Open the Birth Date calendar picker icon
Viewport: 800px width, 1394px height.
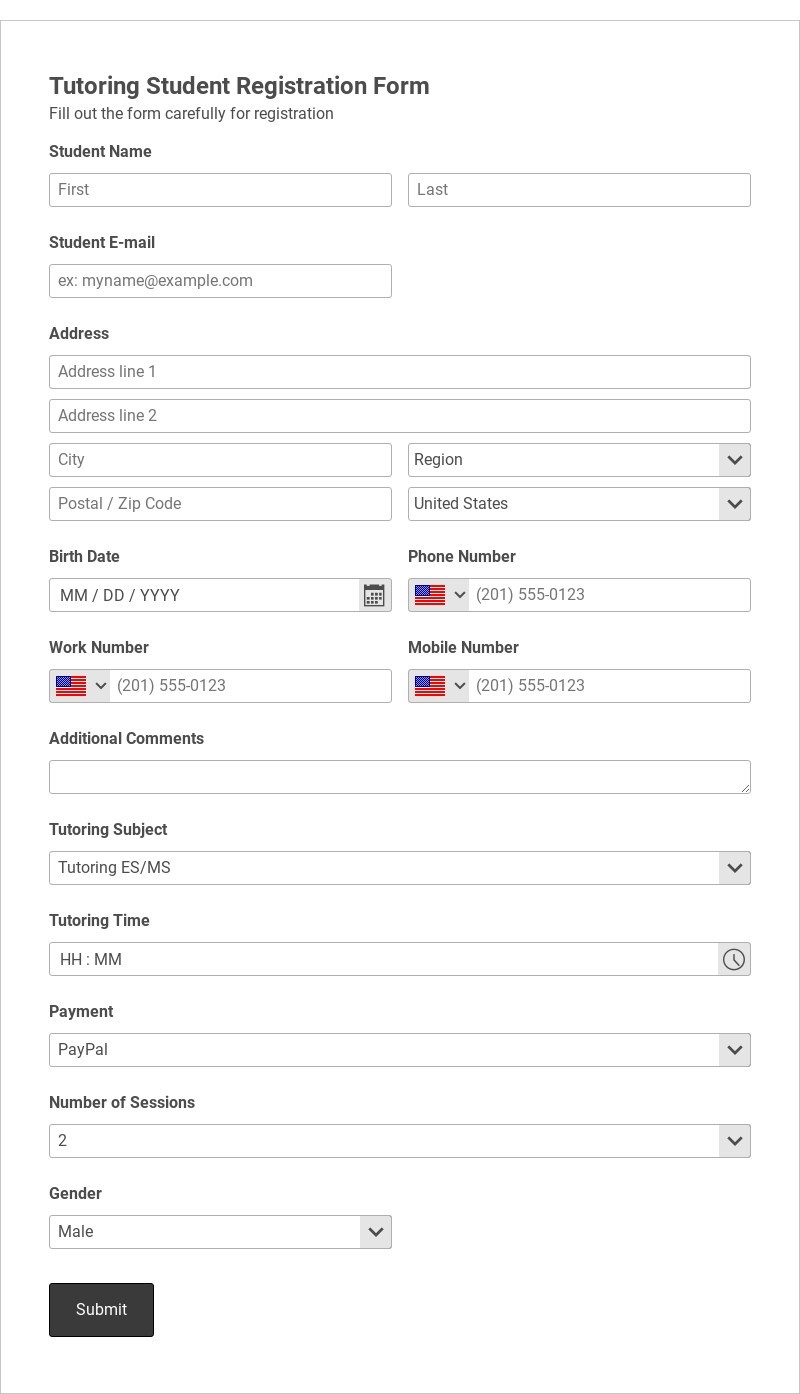coord(374,595)
